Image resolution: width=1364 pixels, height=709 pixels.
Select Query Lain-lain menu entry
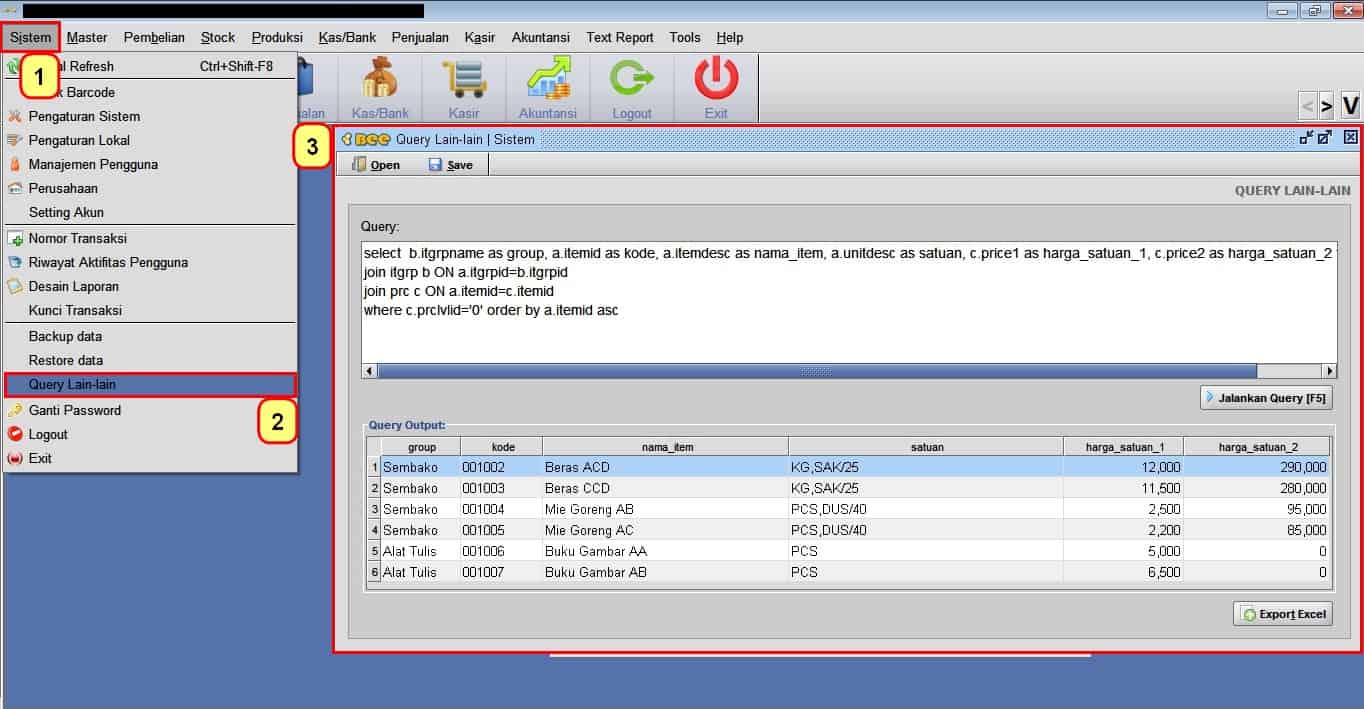(150, 384)
